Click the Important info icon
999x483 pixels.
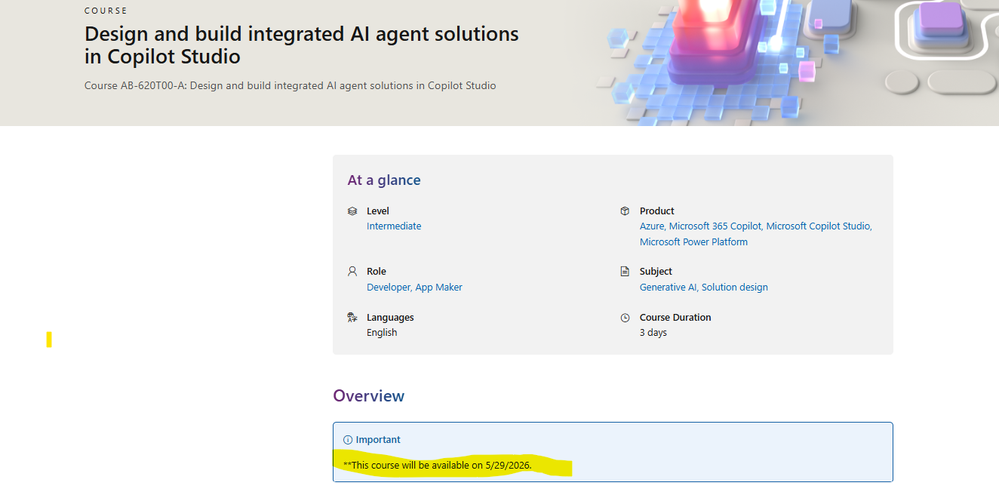click(x=348, y=440)
